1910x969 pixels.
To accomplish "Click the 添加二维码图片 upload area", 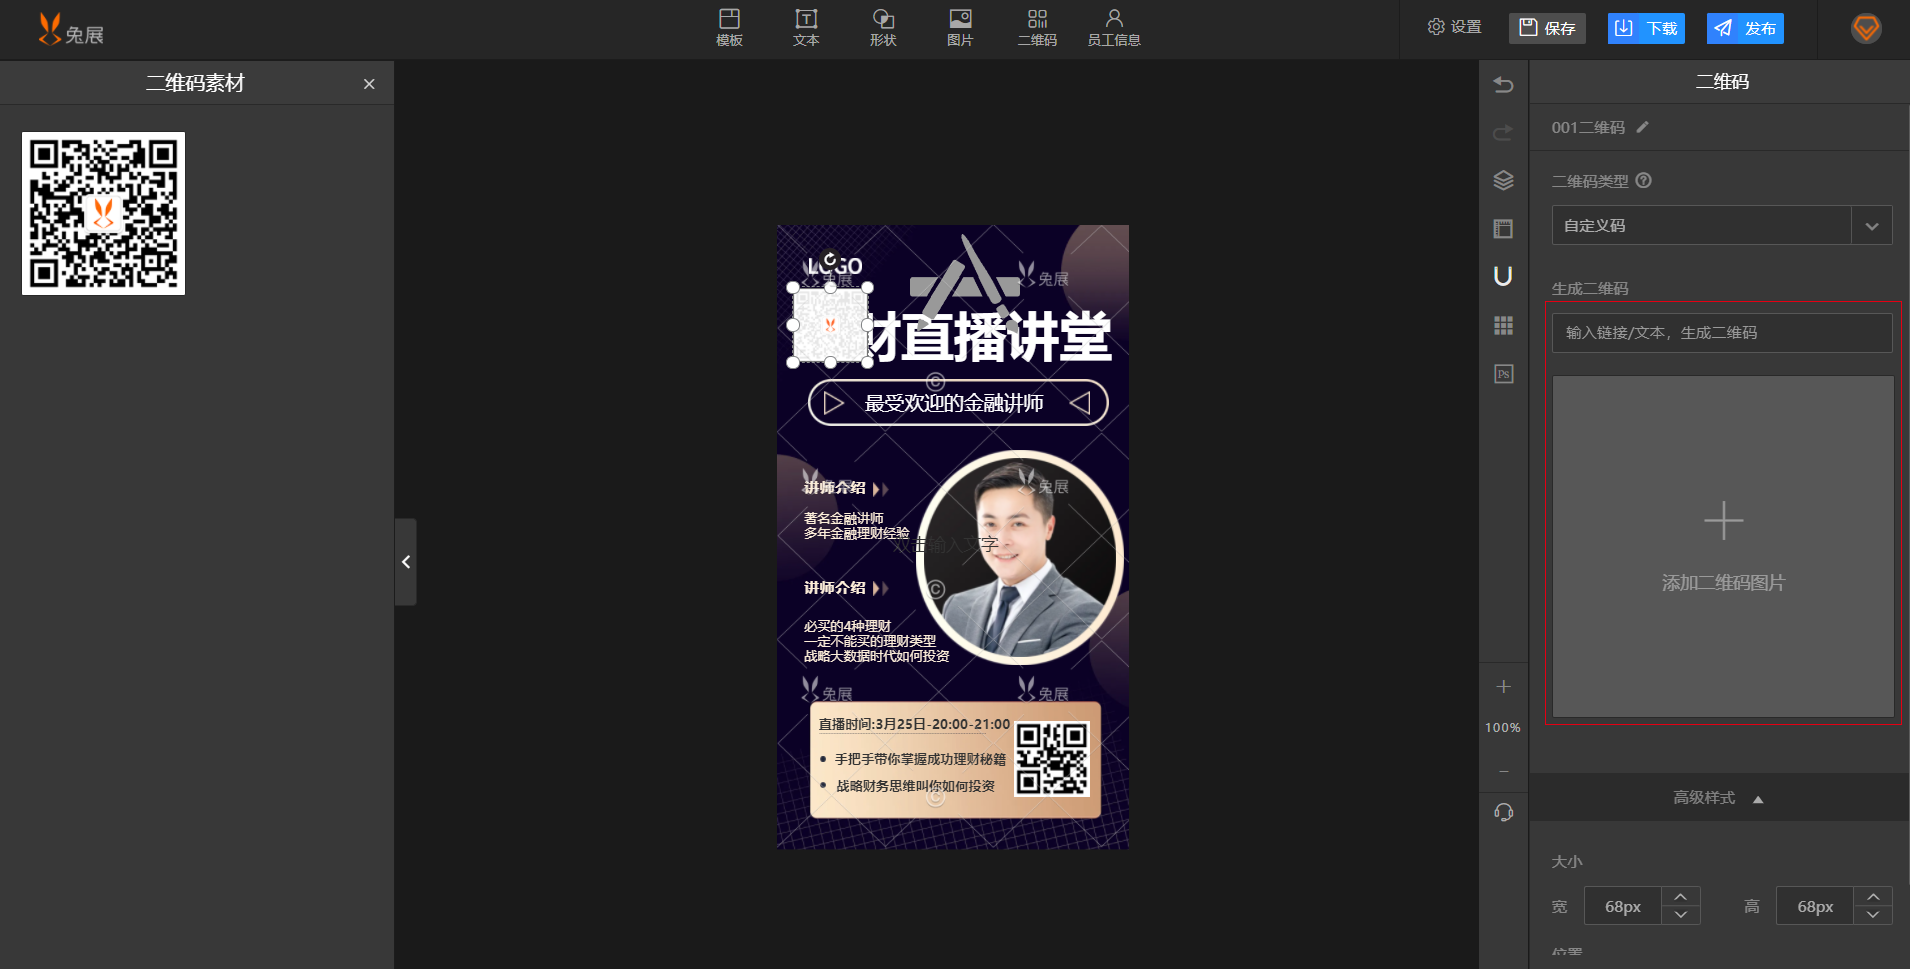I will 1723,546.
